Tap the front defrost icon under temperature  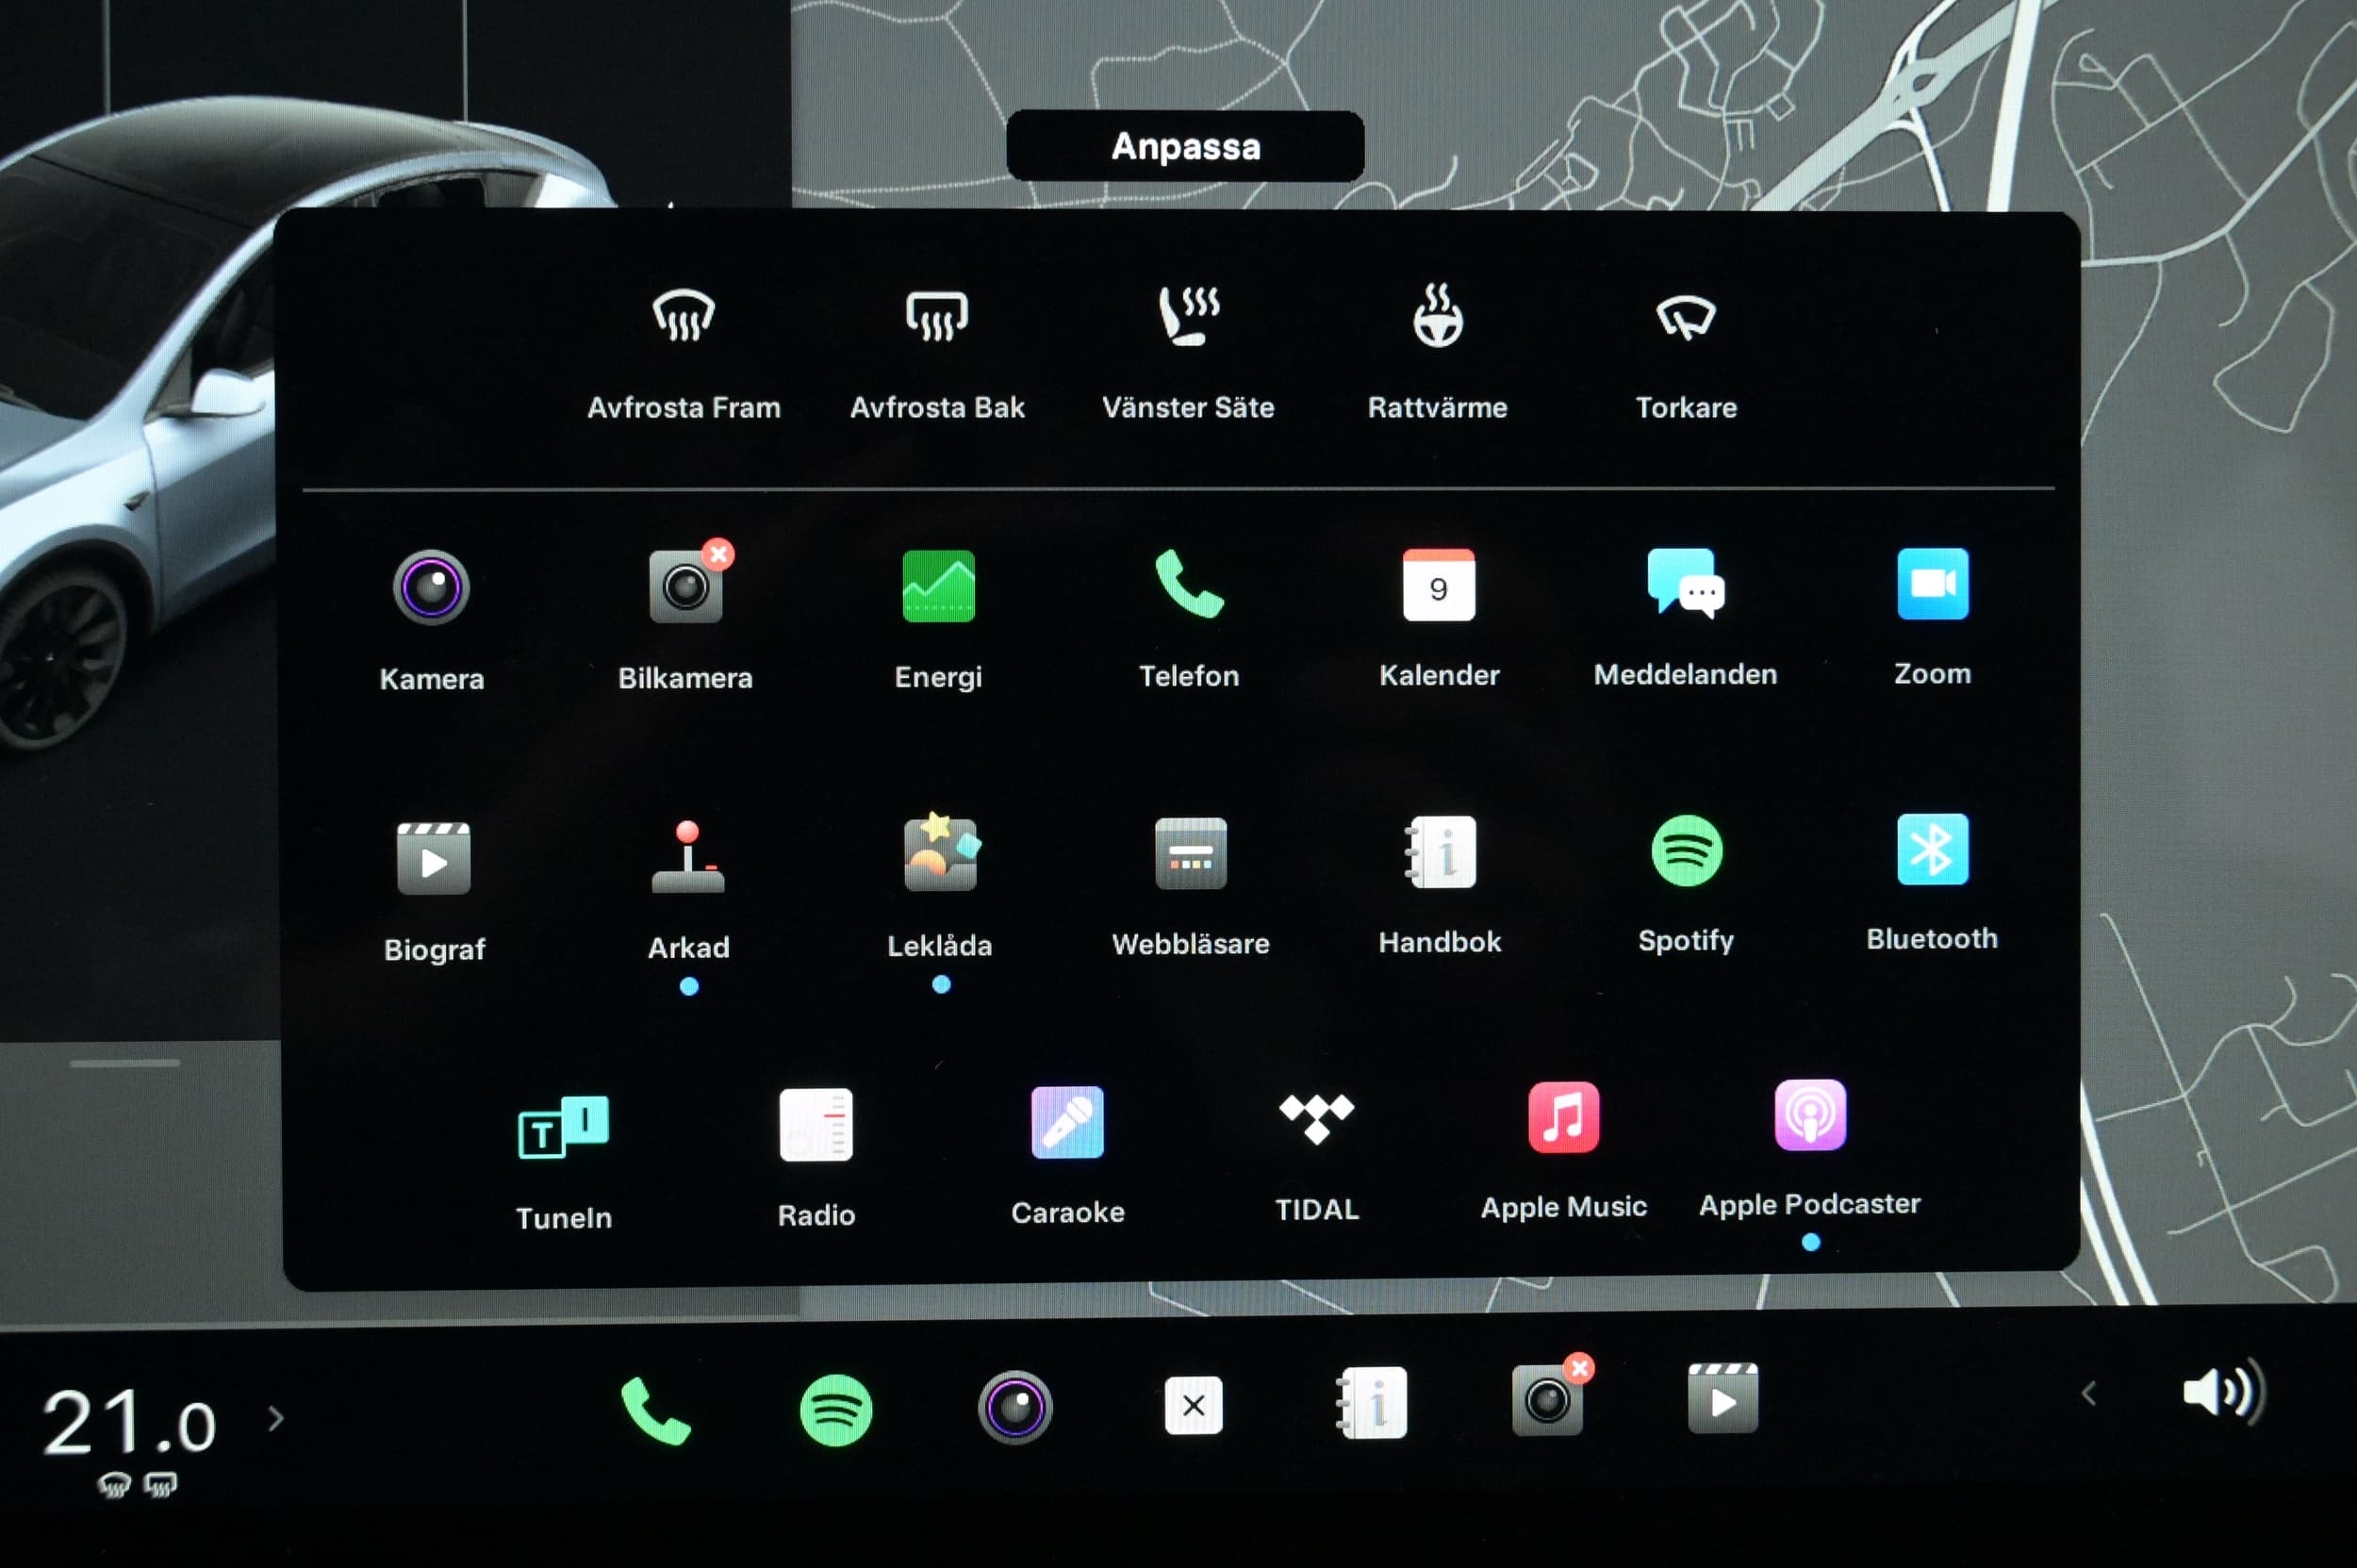(x=114, y=1485)
